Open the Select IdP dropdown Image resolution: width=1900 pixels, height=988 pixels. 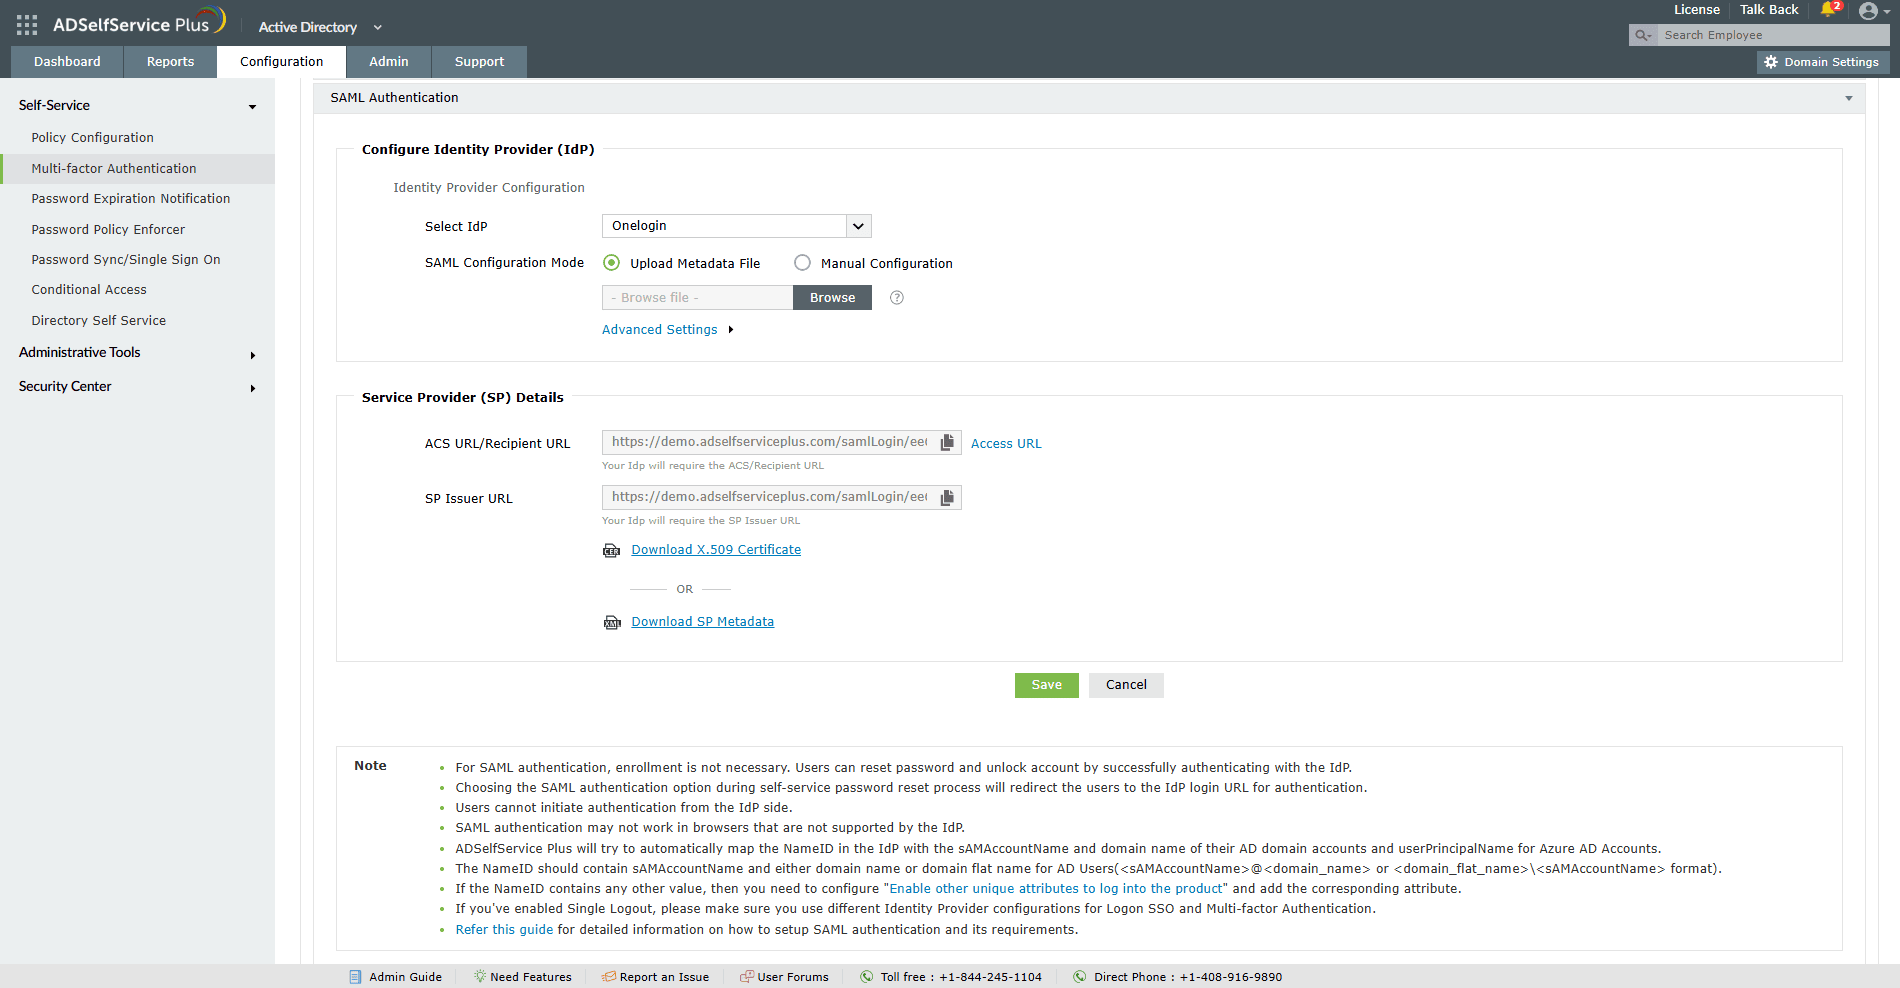[737, 226]
